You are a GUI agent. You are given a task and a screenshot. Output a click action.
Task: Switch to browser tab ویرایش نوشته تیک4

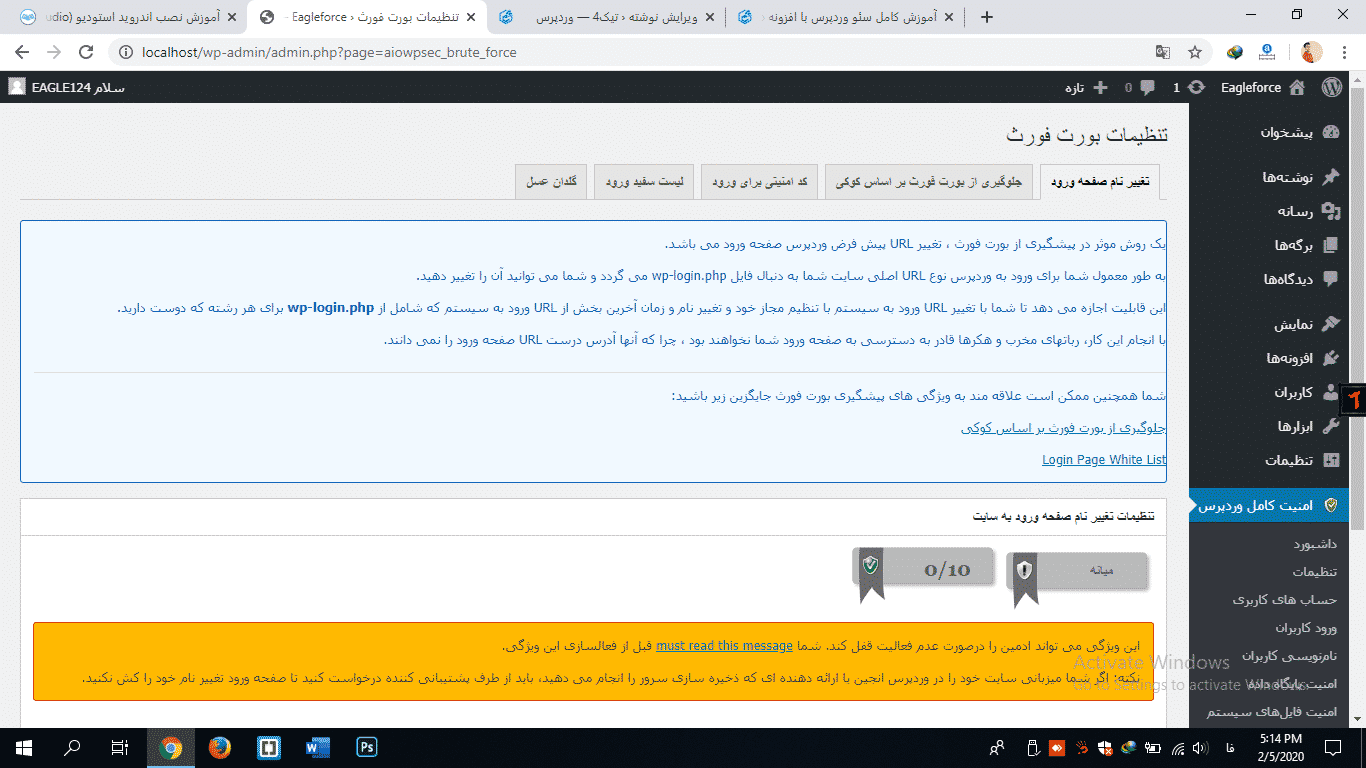pyautogui.click(x=608, y=17)
